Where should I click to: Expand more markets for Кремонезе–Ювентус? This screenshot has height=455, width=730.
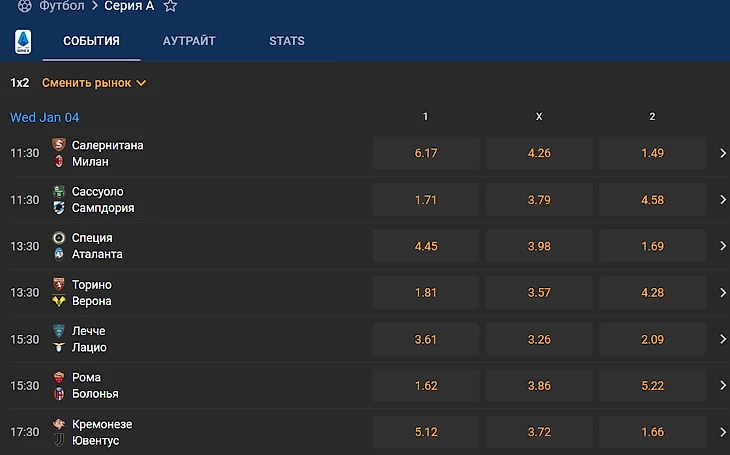click(x=723, y=432)
